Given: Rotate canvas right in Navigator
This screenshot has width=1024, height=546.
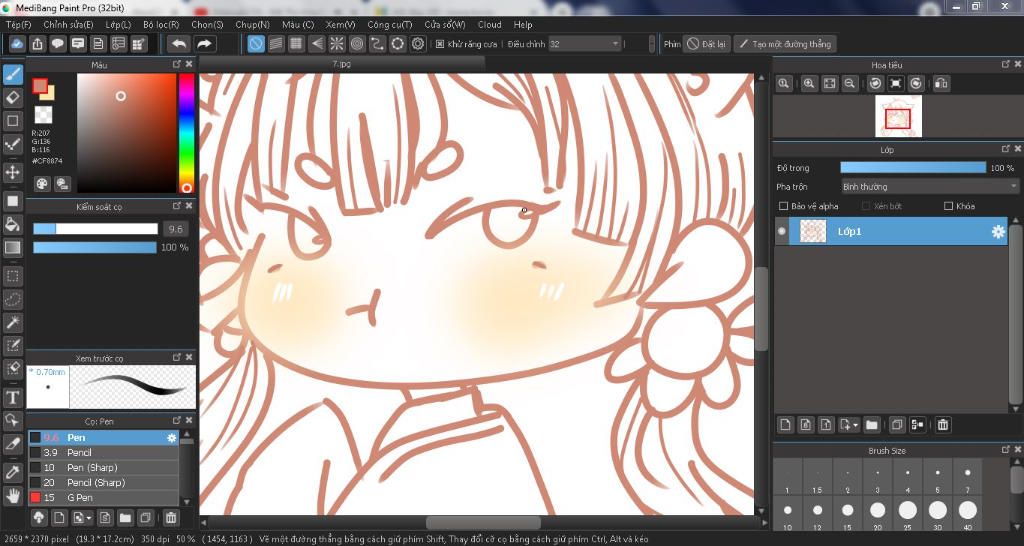Looking at the screenshot, I should click(916, 84).
